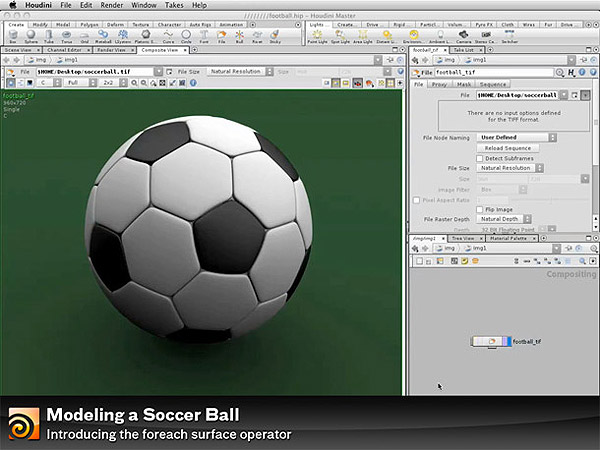Click the blue info icon in viewer toolbar
This screenshot has width=600, height=450.
(193, 83)
